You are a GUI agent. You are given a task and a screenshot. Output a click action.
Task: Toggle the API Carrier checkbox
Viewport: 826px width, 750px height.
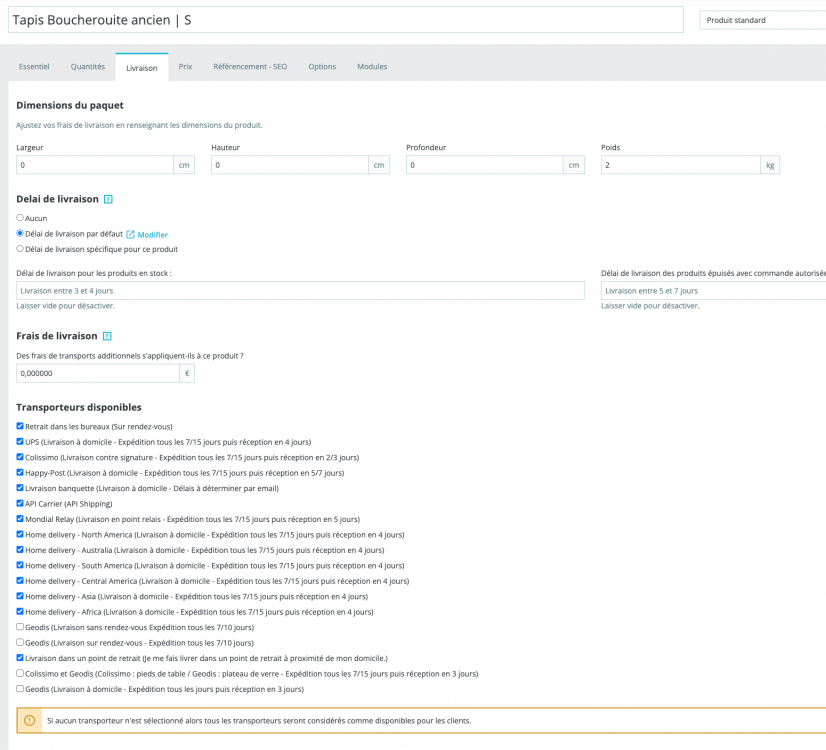[20, 504]
